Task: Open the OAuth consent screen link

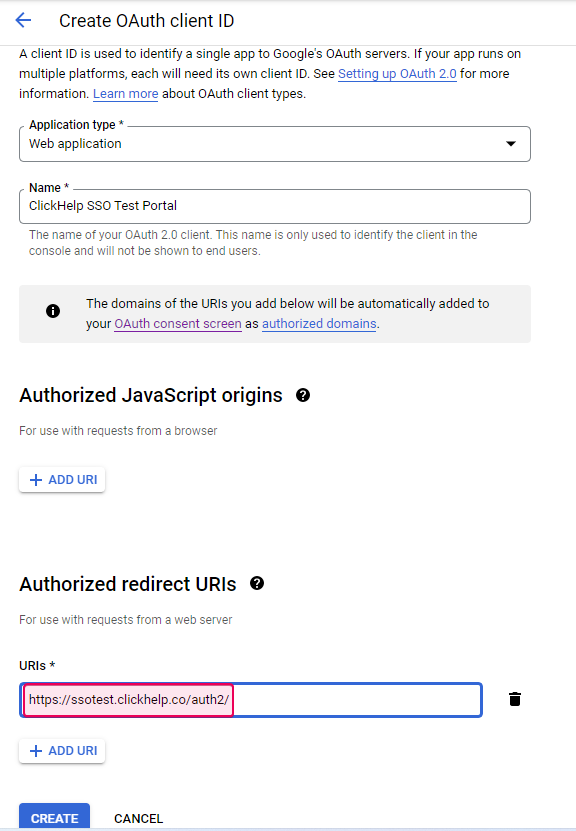Action: click(177, 323)
